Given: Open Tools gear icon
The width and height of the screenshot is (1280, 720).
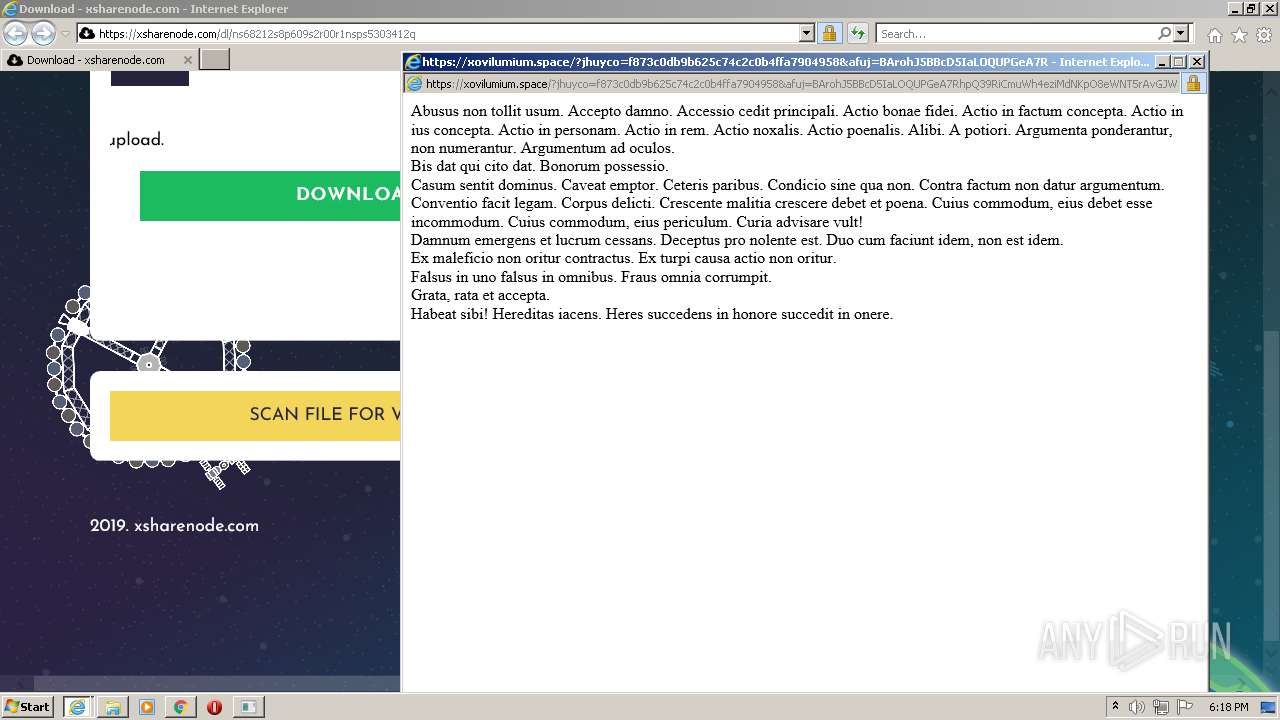Looking at the screenshot, I should [x=1264, y=35].
